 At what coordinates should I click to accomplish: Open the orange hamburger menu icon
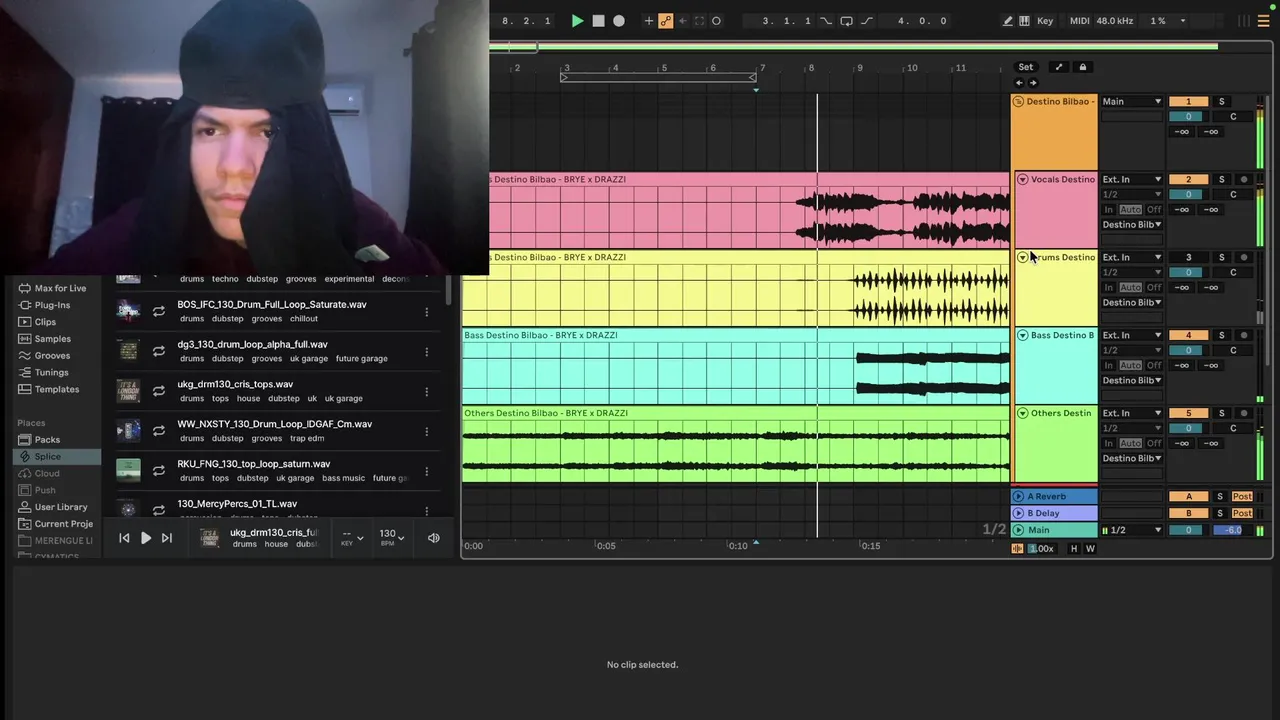(1263, 21)
